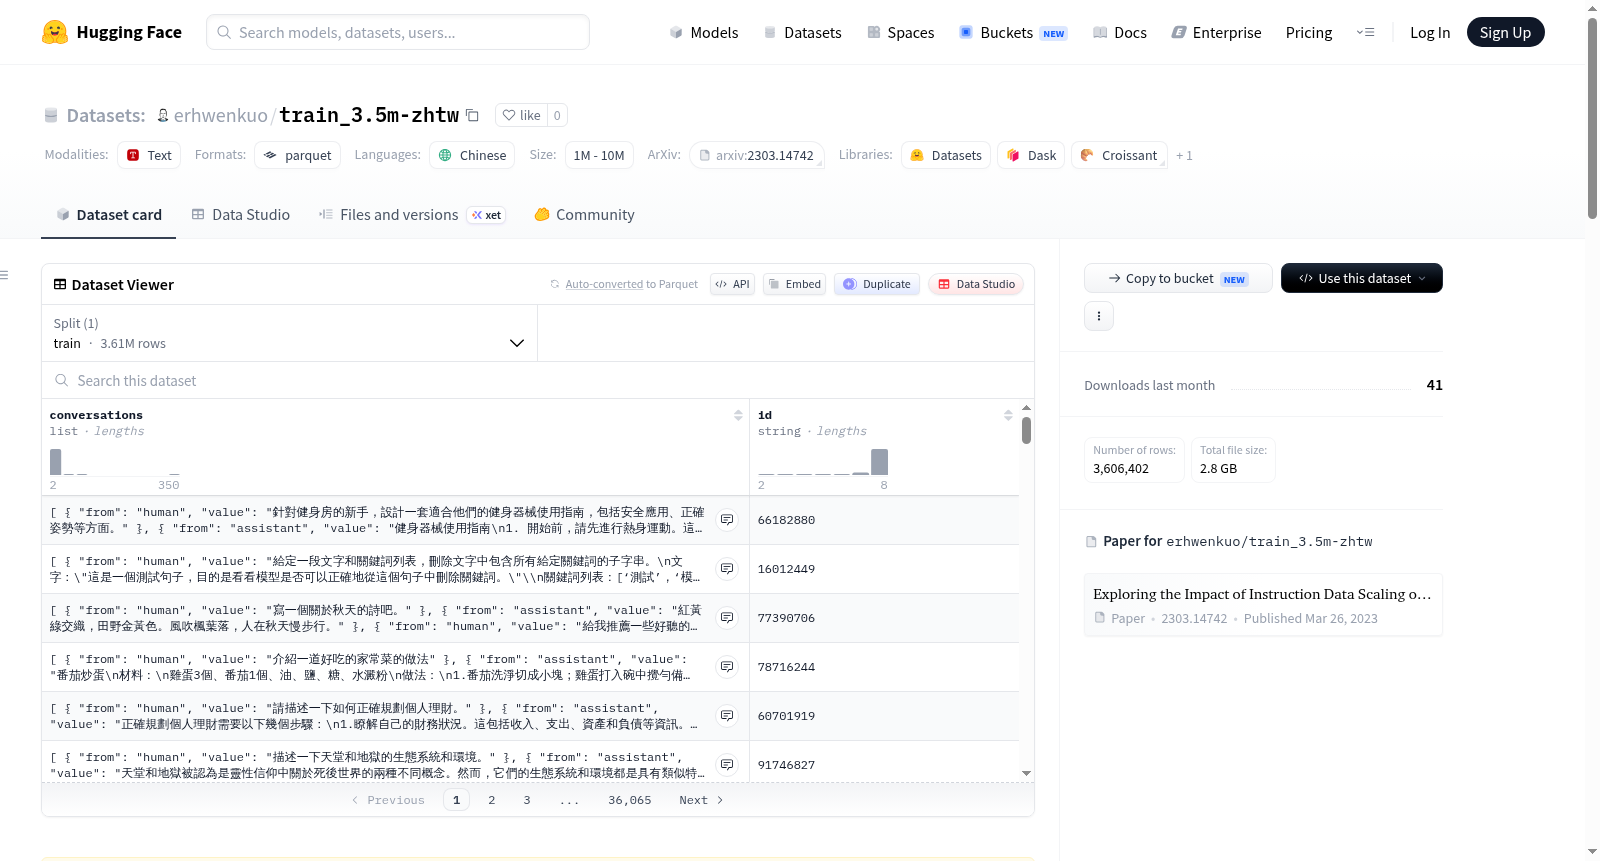Go to page 3 of the dataset
Image resolution: width=1600 pixels, height=861 pixels.
(x=527, y=800)
